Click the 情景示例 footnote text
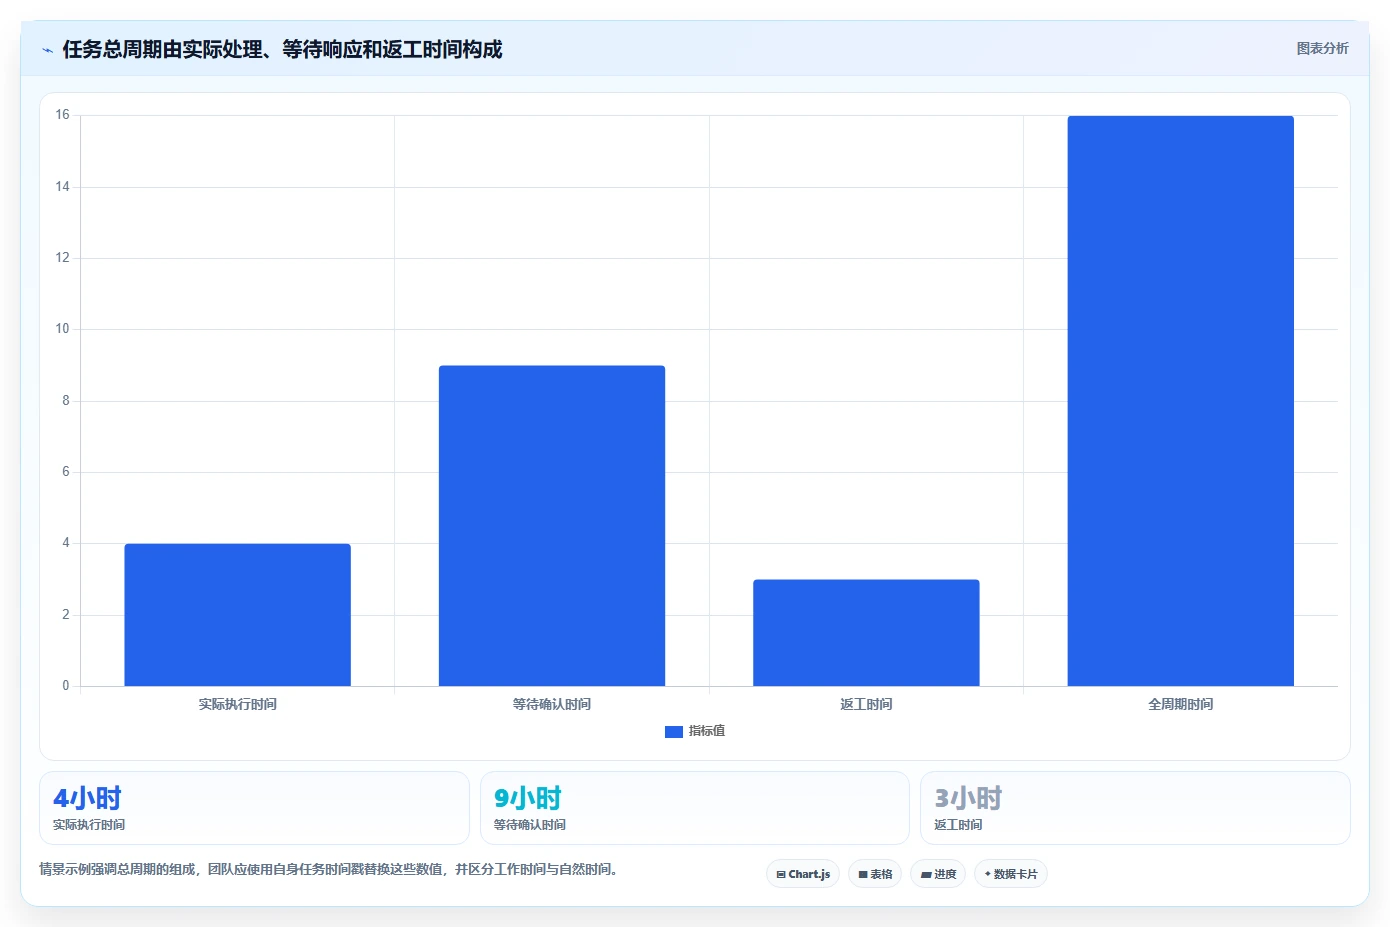 [x=328, y=869]
